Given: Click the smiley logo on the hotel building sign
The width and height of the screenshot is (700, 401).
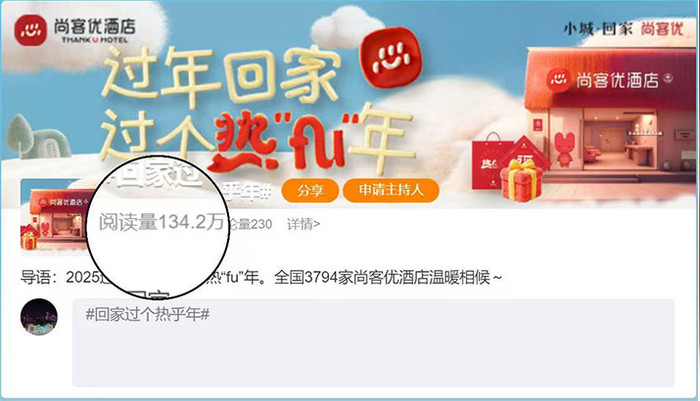Looking at the screenshot, I should tap(558, 80).
